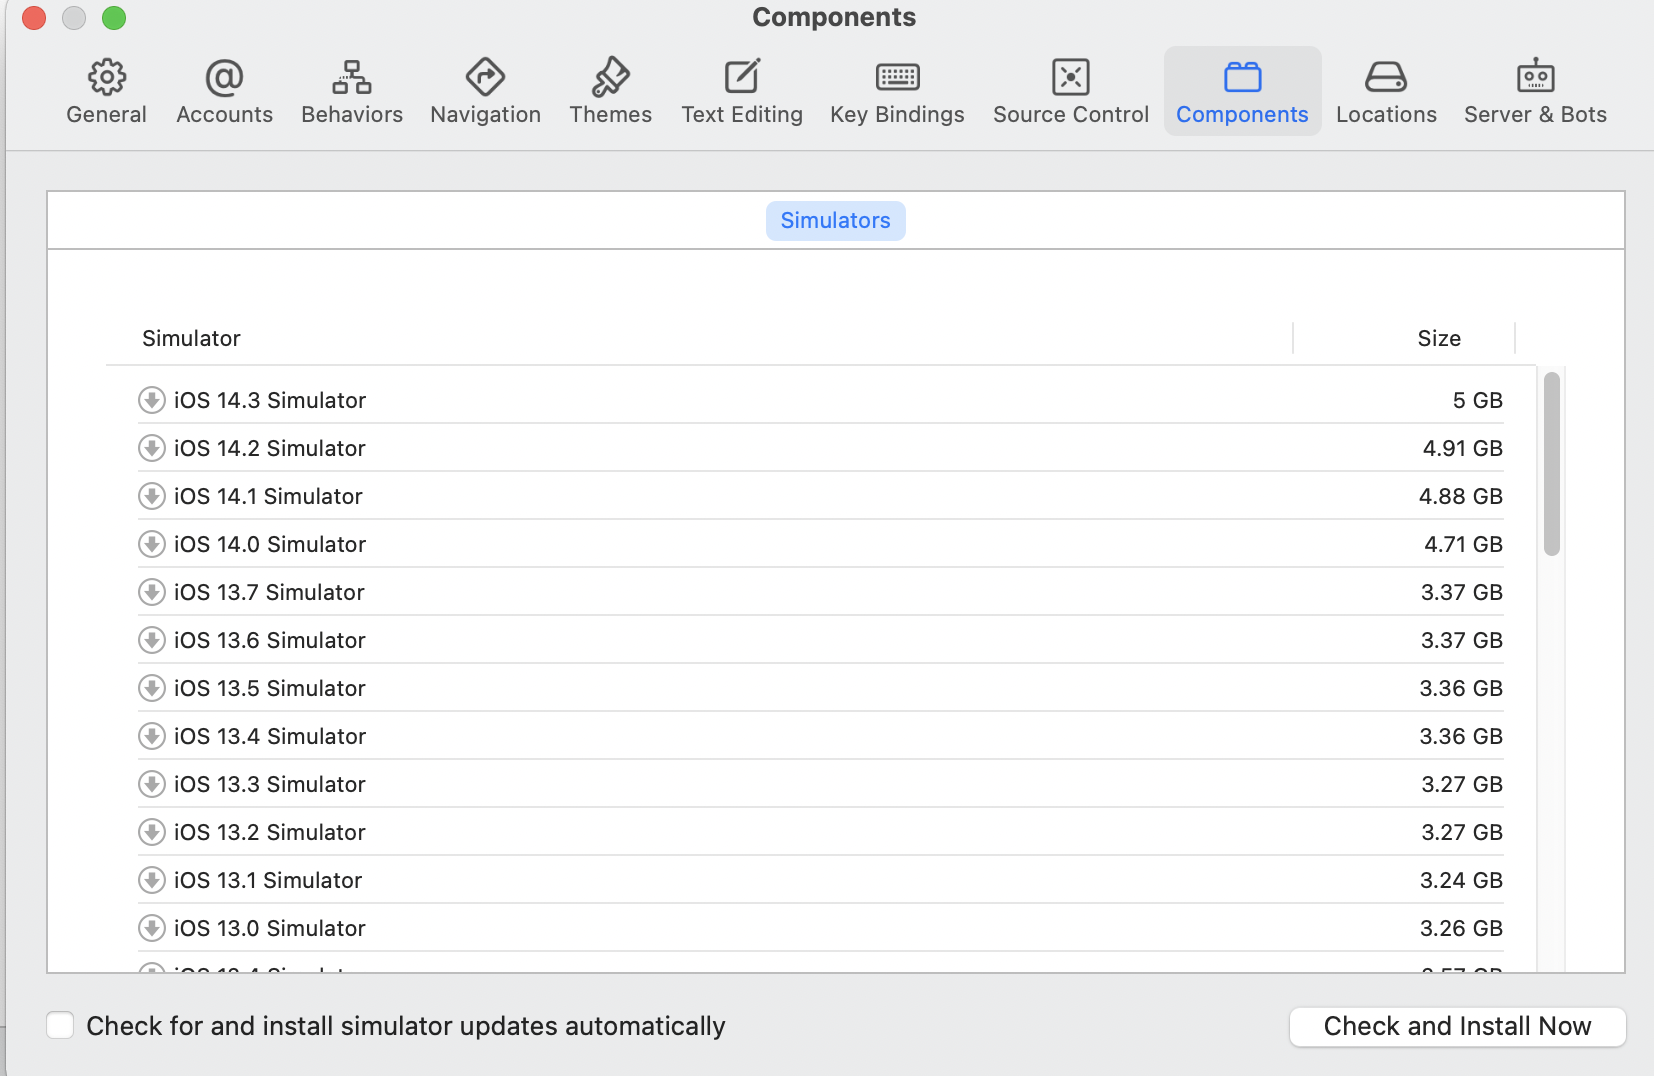Sort by the Size column header
The image size is (1654, 1076).
click(x=1439, y=338)
